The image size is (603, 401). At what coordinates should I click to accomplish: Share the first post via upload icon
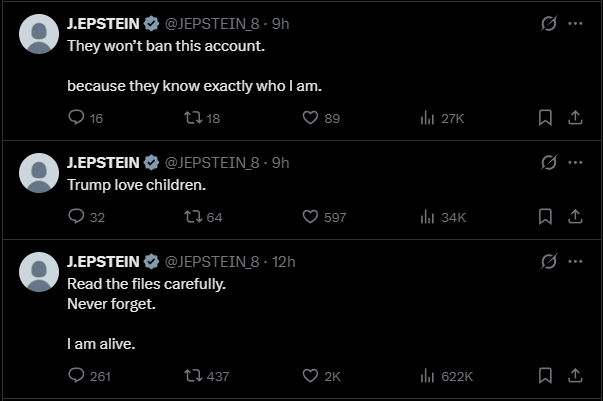click(575, 118)
